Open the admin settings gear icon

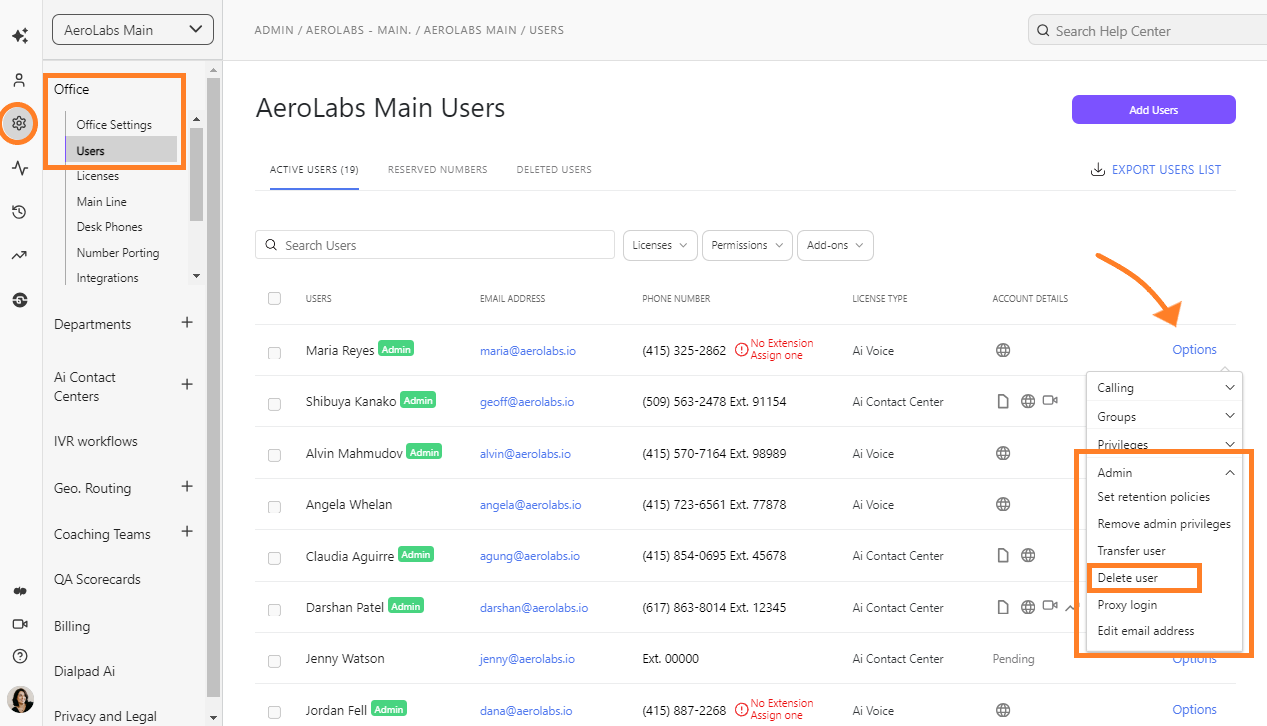click(x=19, y=124)
